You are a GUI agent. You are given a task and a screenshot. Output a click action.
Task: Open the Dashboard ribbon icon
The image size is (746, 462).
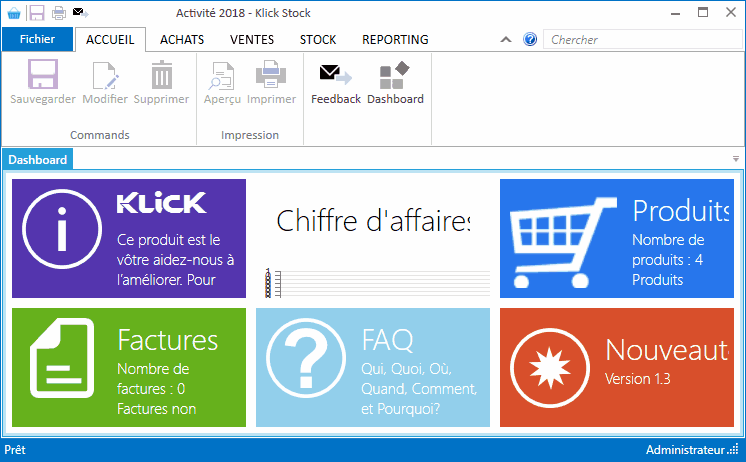(395, 76)
